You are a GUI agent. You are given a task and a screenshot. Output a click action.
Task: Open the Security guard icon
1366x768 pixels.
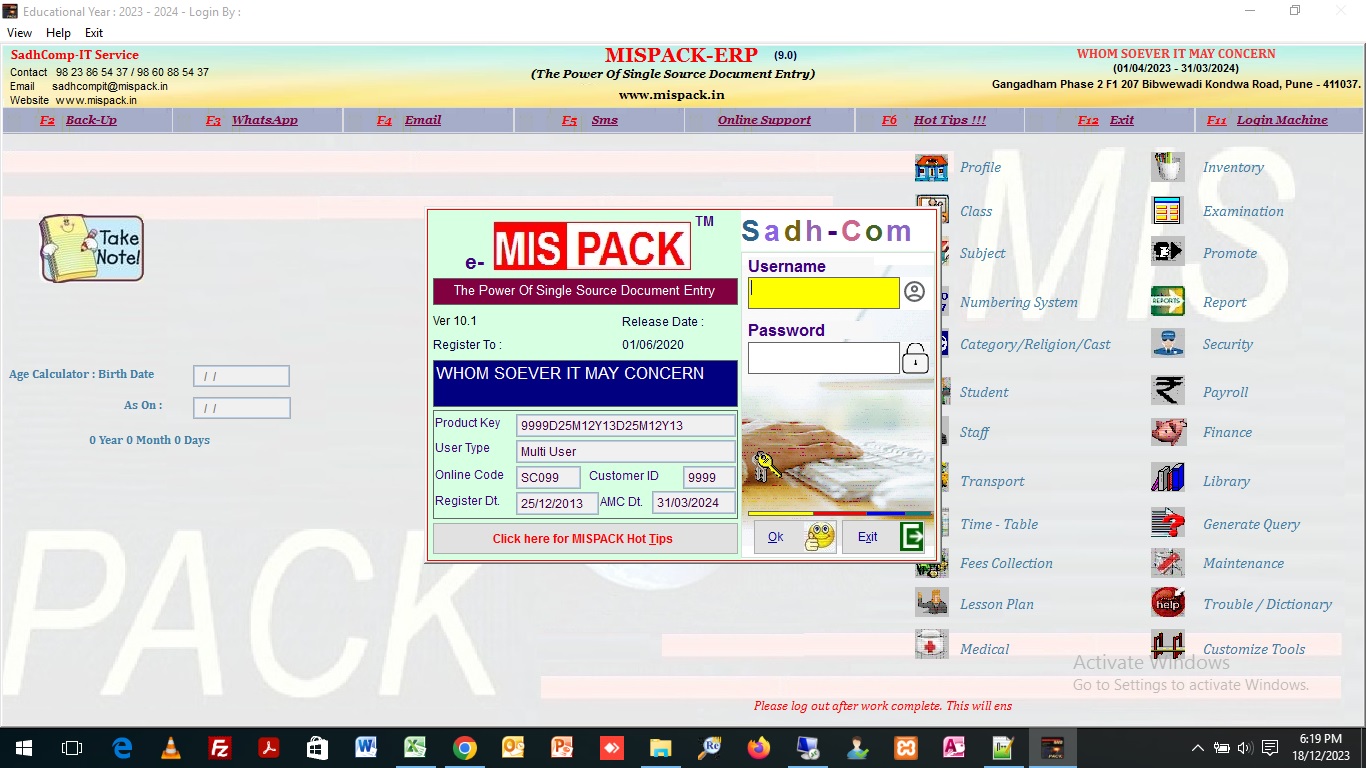(x=1167, y=342)
